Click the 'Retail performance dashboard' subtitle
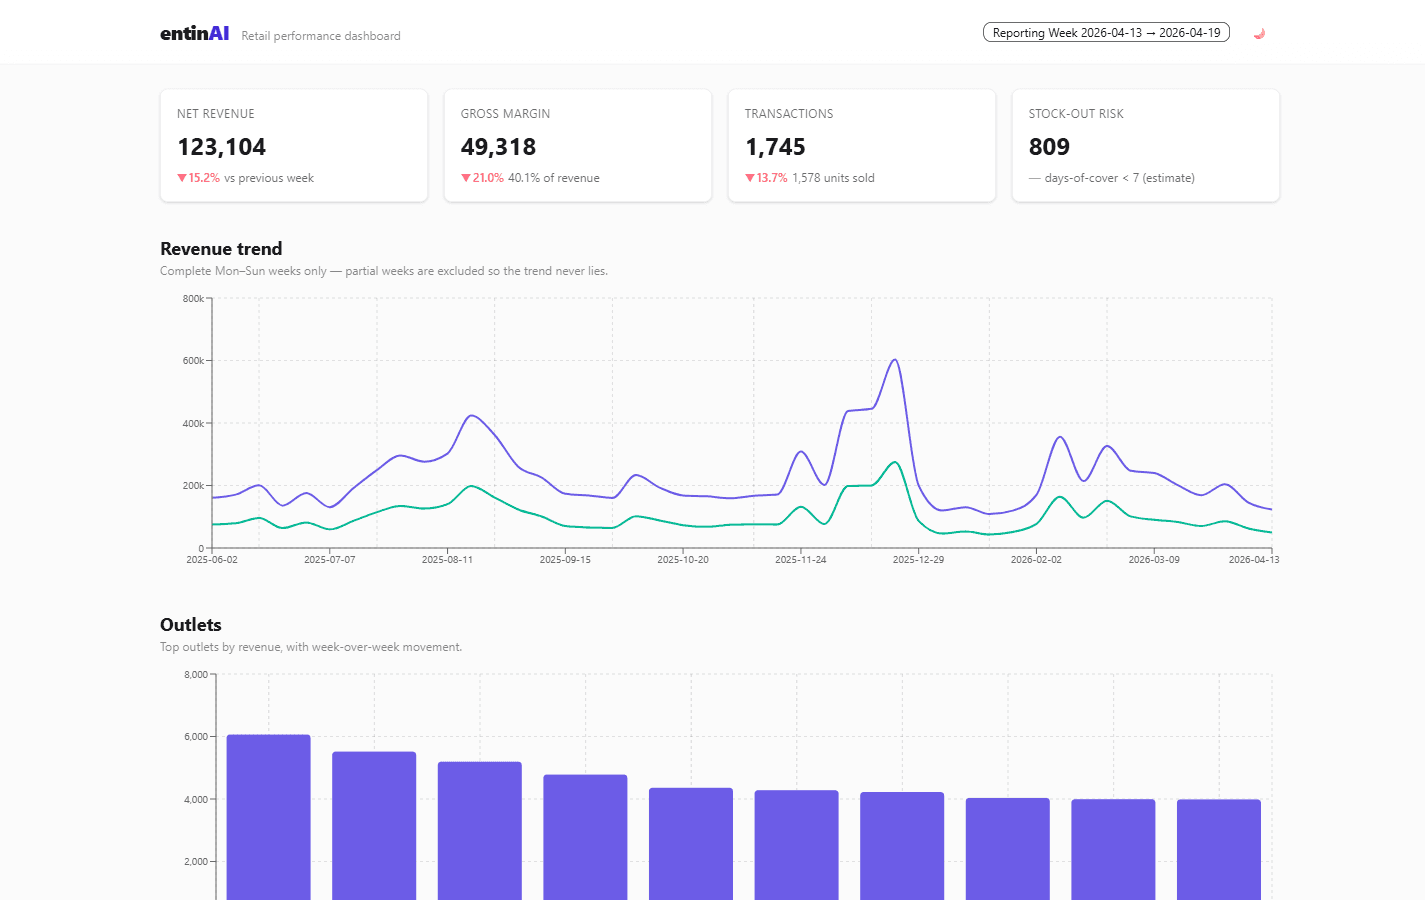Screen dimensions: 1425x900 pyautogui.click(x=321, y=36)
